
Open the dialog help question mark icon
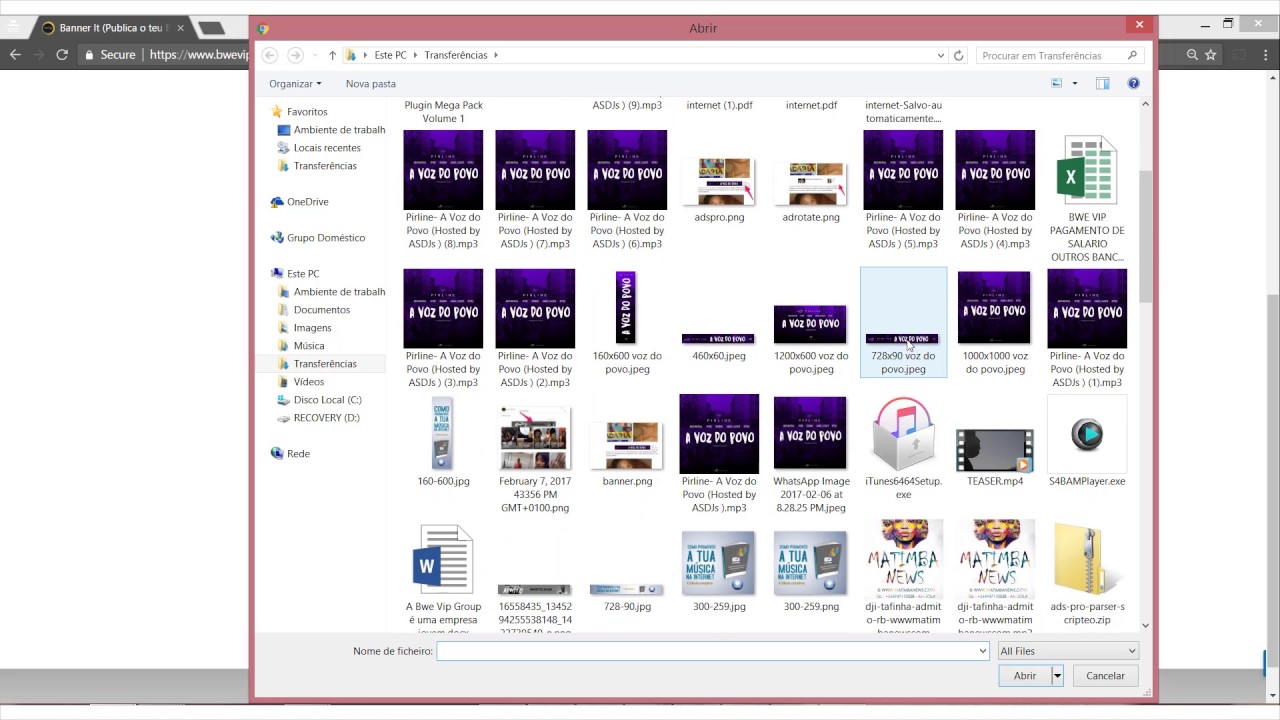[x=1133, y=84]
